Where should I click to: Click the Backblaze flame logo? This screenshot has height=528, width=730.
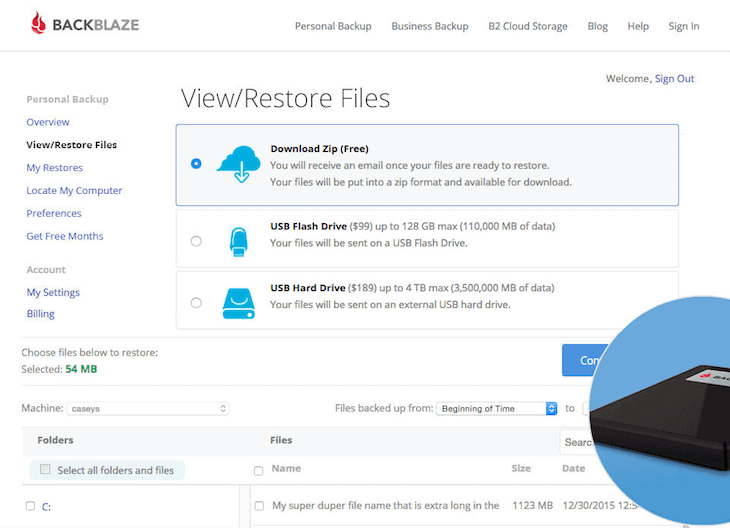(38, 23)
